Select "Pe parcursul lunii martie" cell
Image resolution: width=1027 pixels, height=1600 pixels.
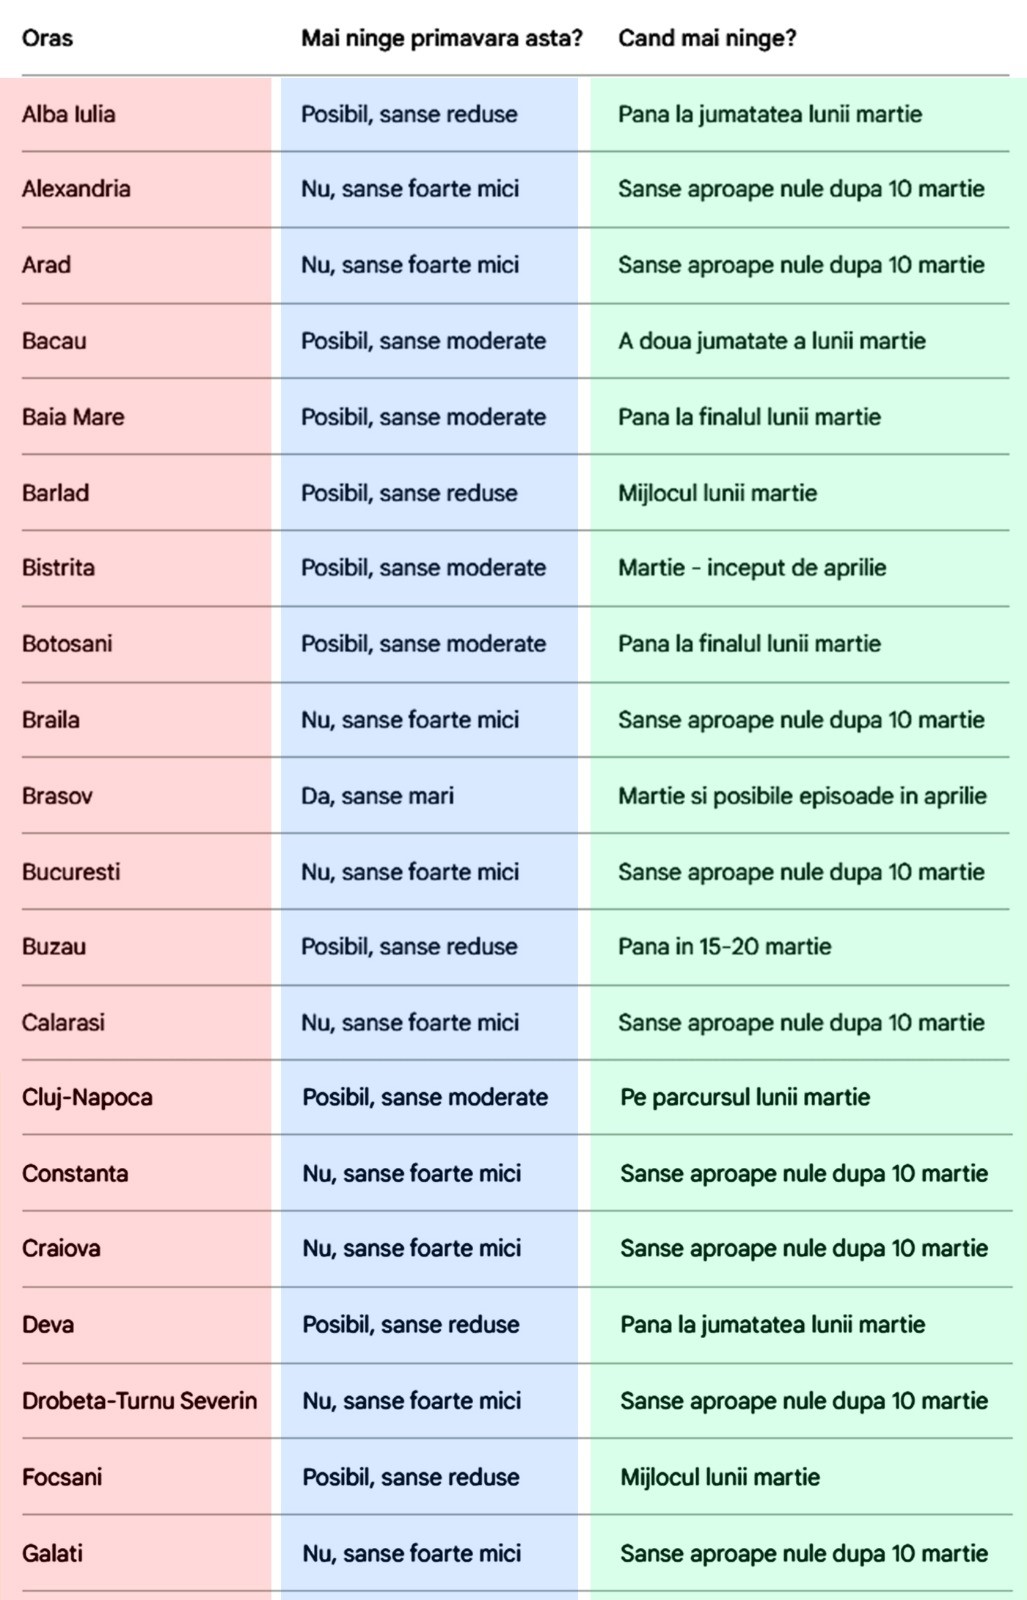coord(745,1097)
